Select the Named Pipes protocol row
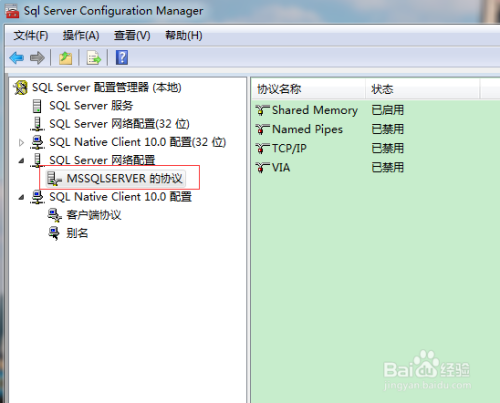500x403 pixels. click(307, 129)
